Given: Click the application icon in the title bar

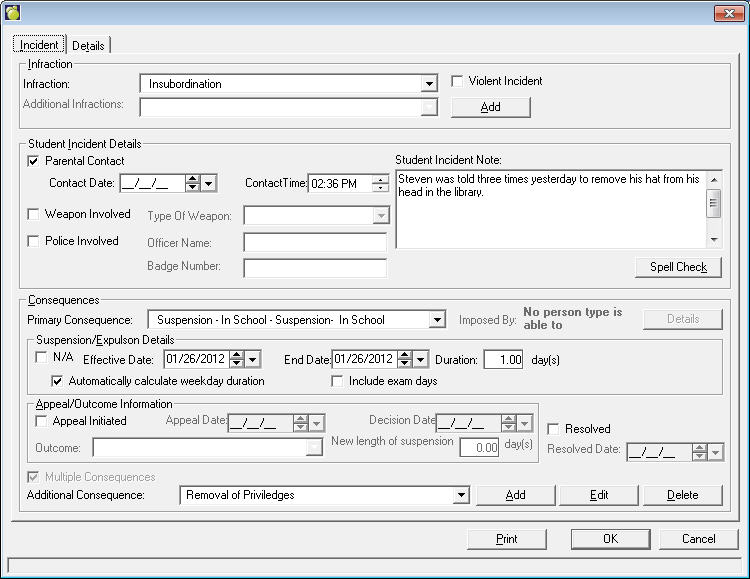Looking at the screenshot, I should coord(13,12).
